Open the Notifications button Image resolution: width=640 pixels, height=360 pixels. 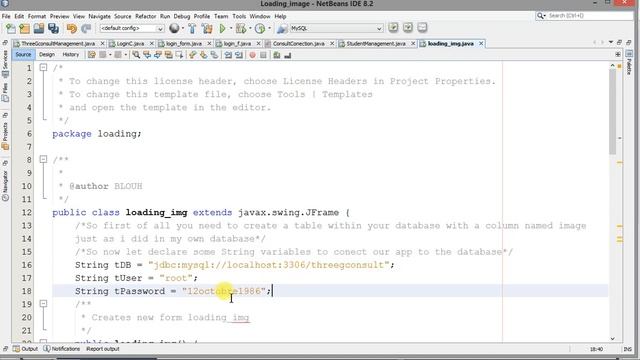click(62, 349)
